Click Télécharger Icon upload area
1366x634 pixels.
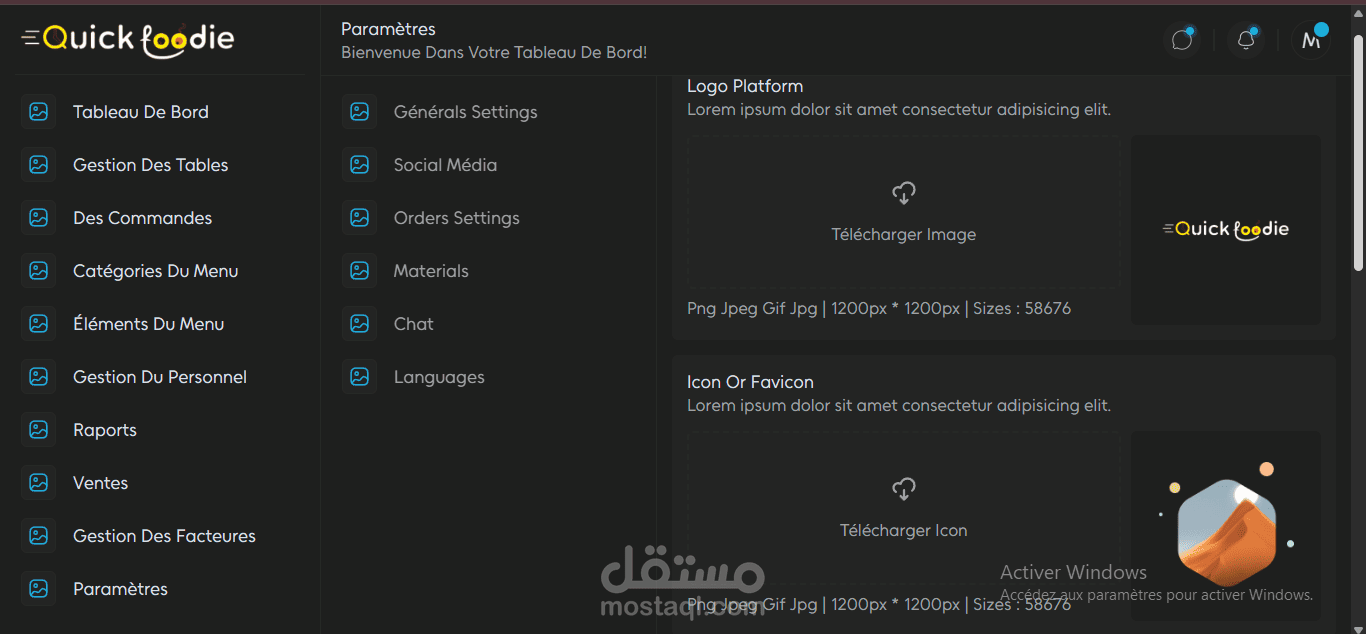pos(903,508)
